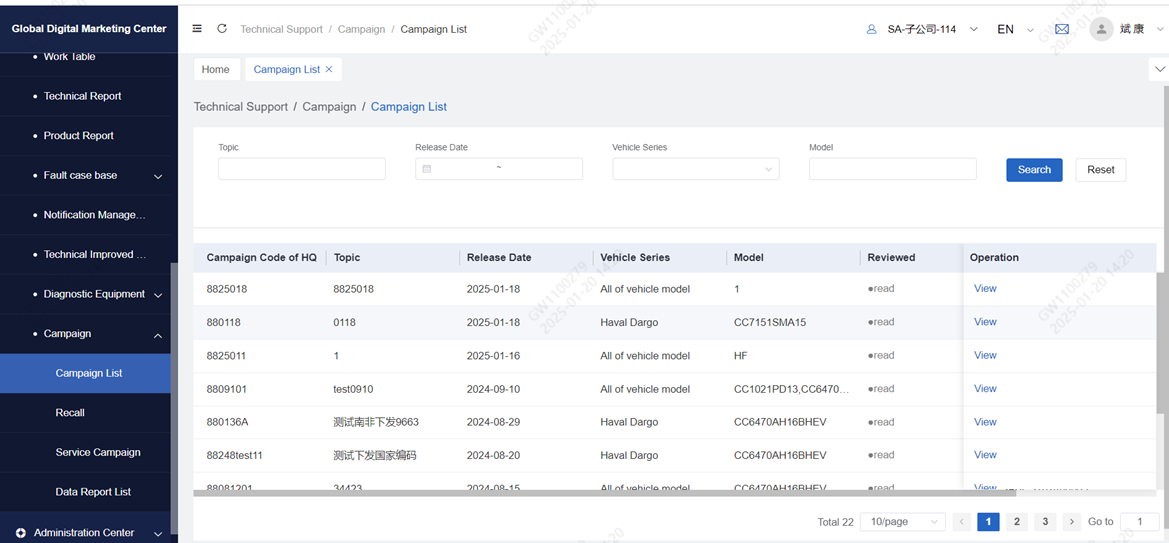
Task: Click the hamburger menu collapse icon
Action: pos(197,29)
